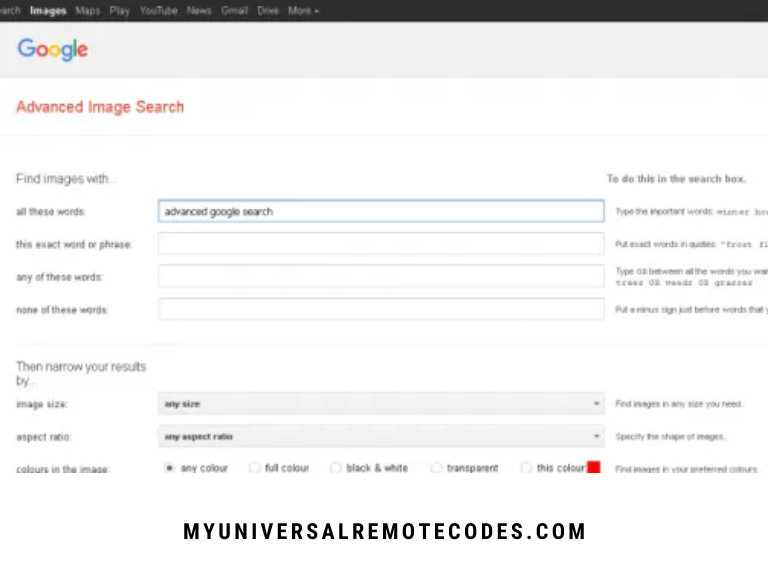Click the 'aspect ratio:' label

point(44,437)
